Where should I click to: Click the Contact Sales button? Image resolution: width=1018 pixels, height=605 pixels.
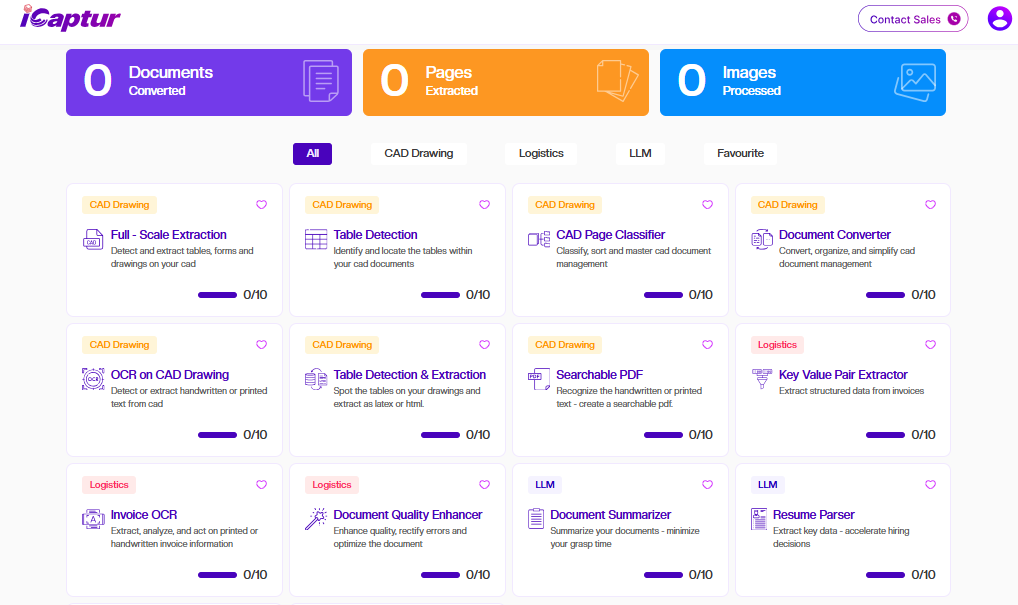pyautogui.click(x=913, y=19)
